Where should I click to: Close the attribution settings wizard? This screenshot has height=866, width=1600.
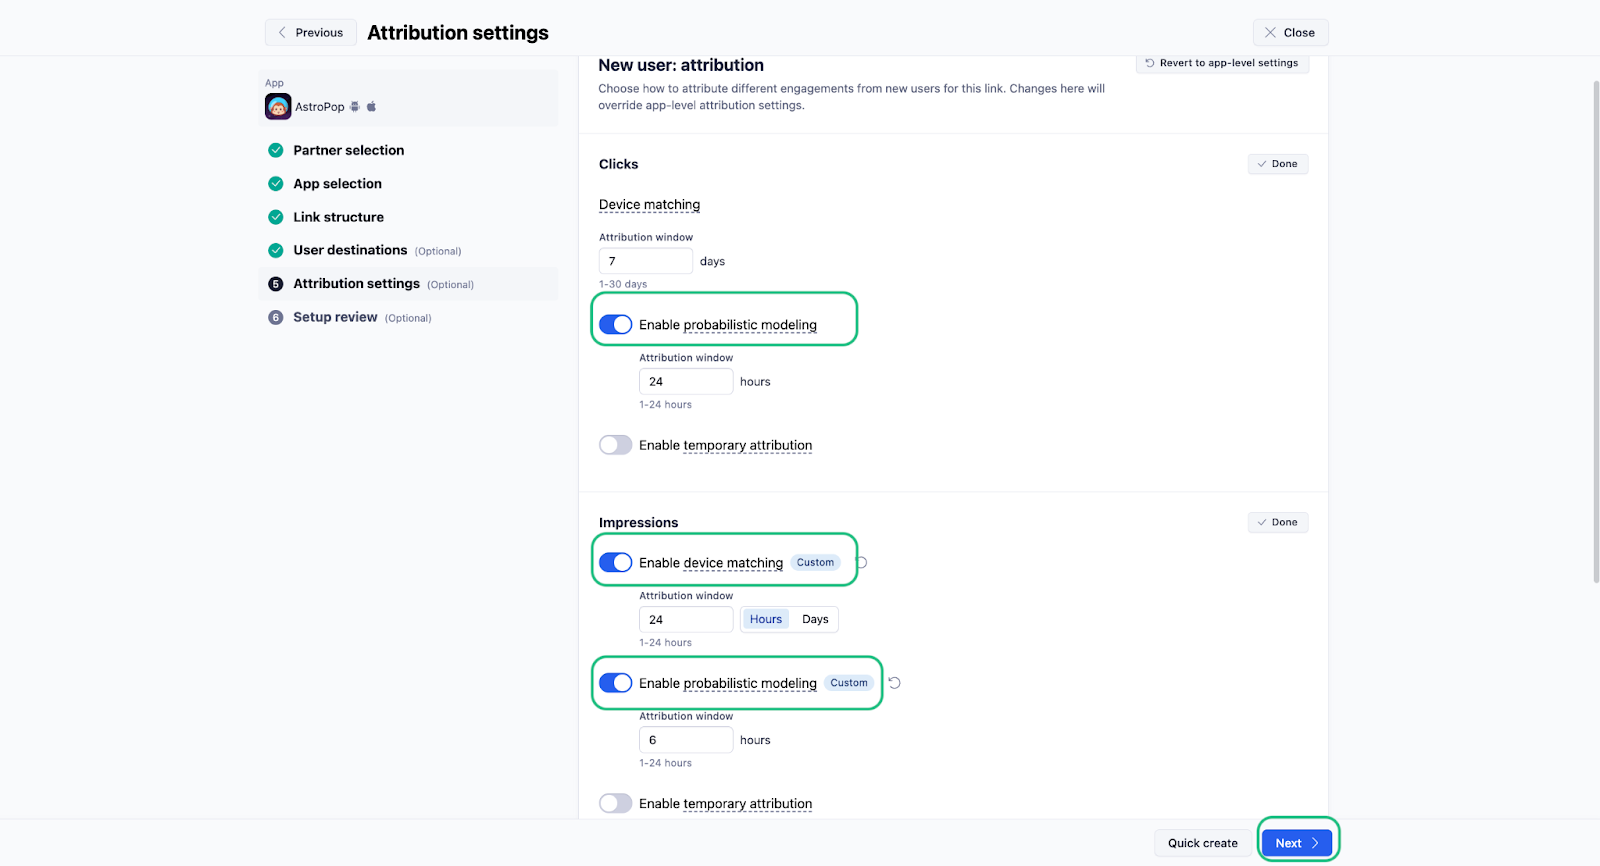[x=1290, y=33]
